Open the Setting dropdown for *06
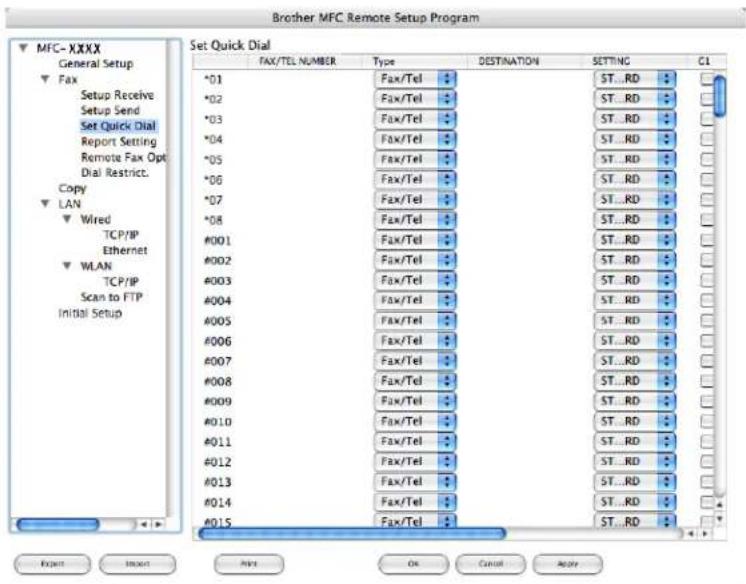Screen dimensions: 746x584 point(635,179)
